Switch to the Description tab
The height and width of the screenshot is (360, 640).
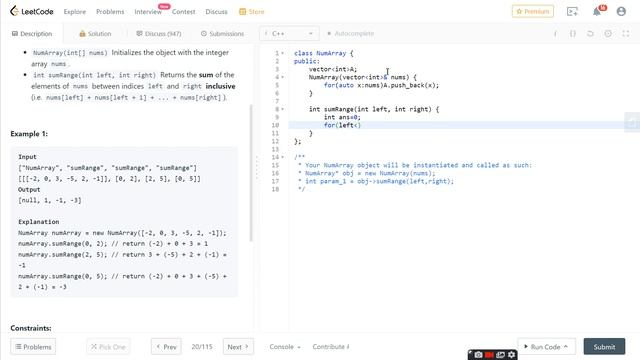coord(32,33)
